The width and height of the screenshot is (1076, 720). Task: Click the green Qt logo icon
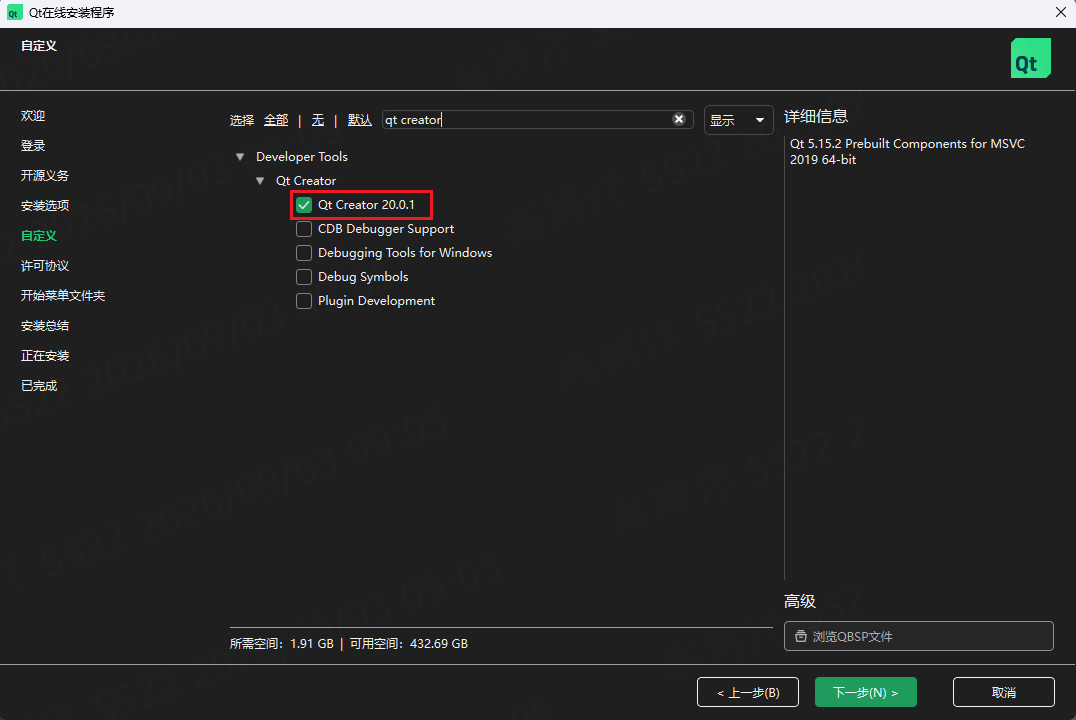point(1030,58)
